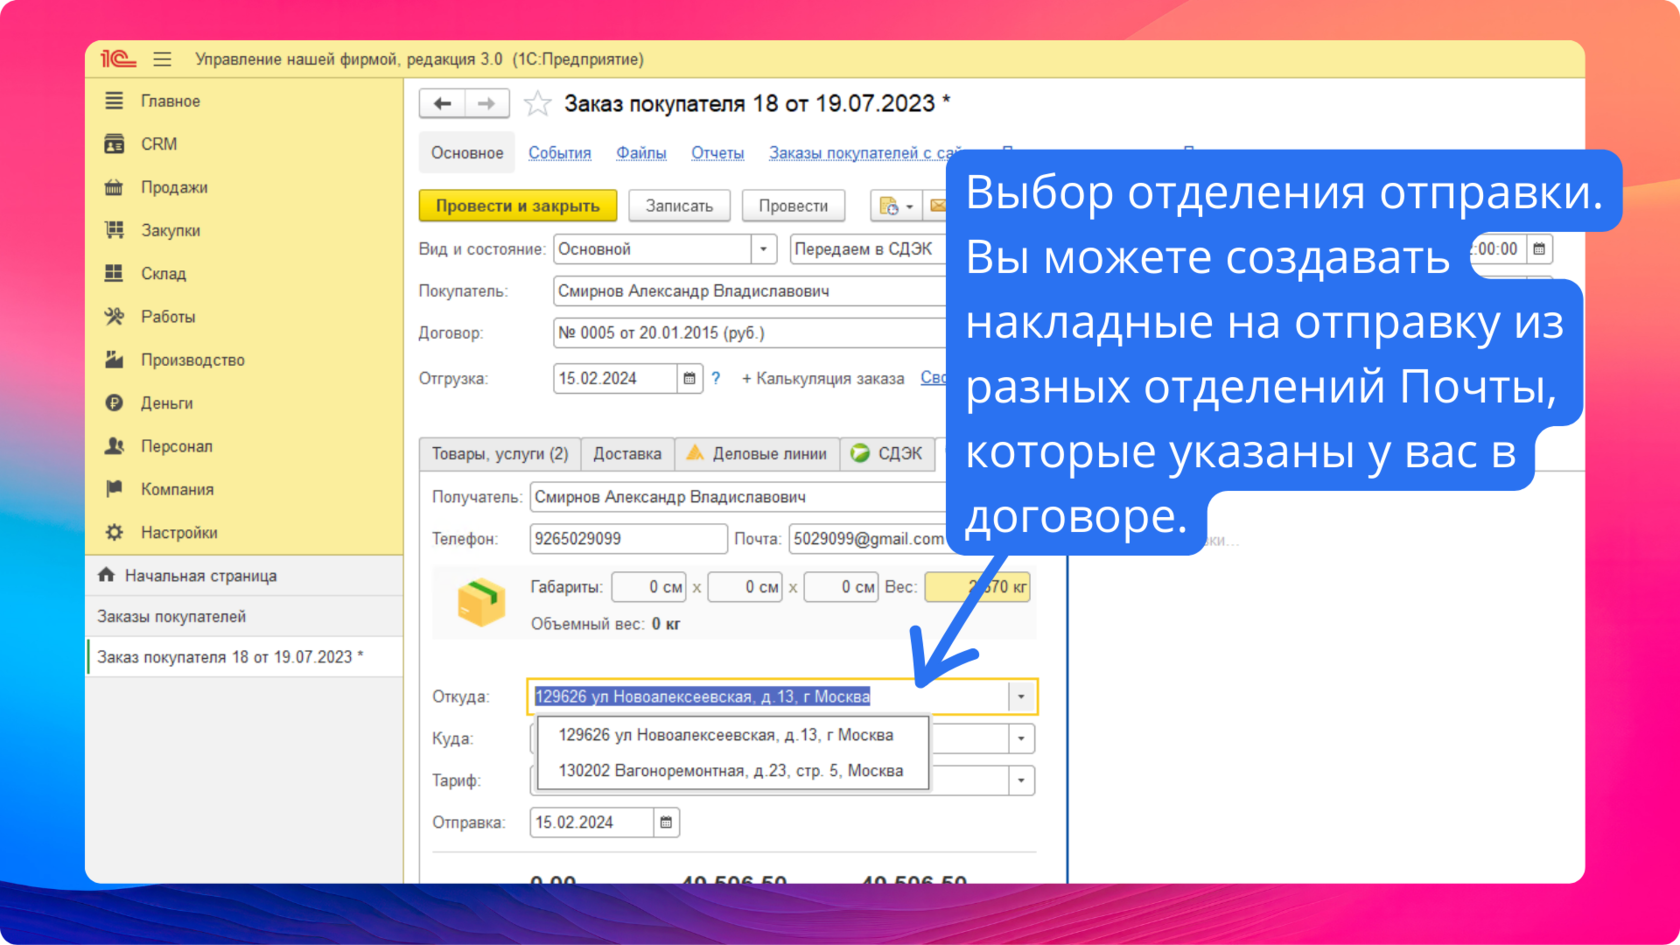
Task: Click the Записать button
Action: pos(679,206)
